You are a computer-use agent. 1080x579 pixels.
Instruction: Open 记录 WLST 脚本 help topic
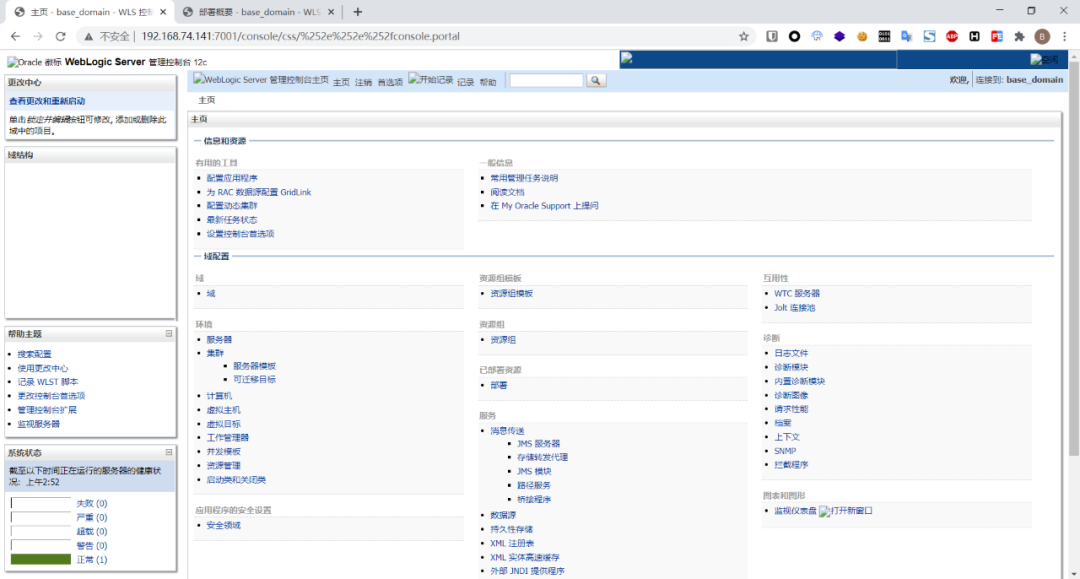point(48,382)
